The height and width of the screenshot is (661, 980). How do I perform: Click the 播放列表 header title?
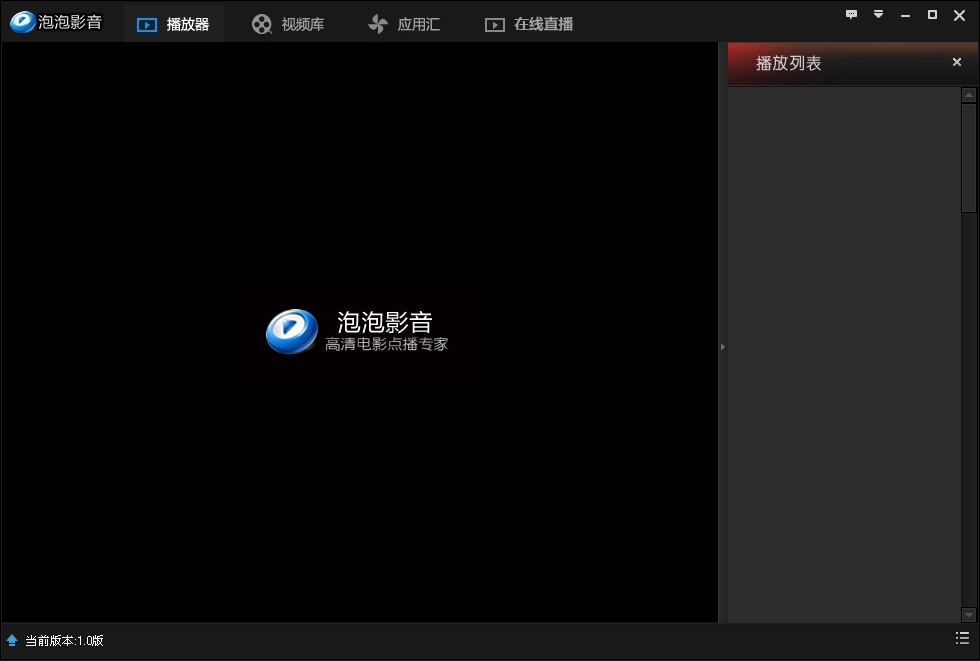coord(788,63)
